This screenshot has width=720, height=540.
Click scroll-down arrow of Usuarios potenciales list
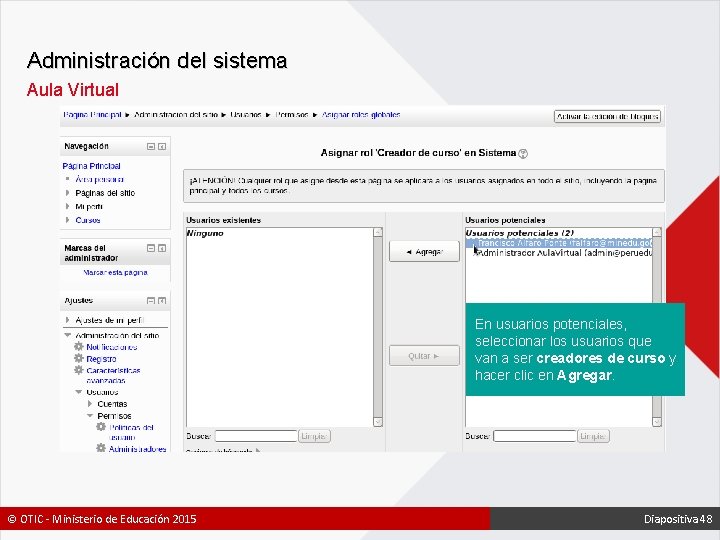[657, 422]
